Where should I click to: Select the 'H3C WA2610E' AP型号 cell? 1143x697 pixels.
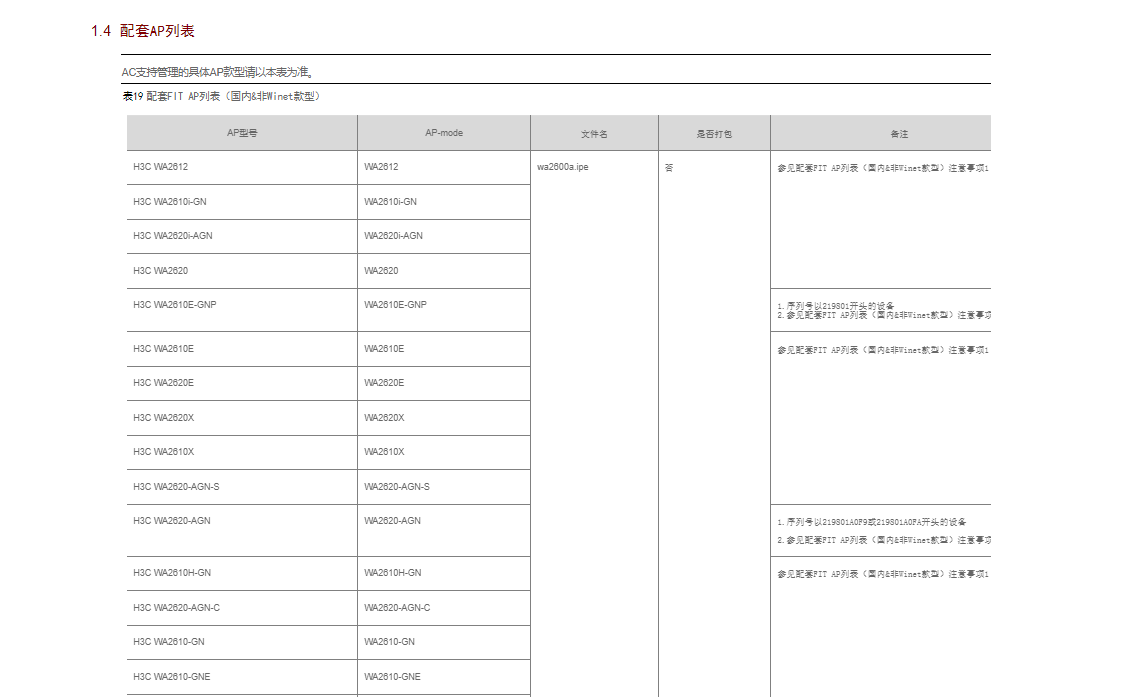242,349
